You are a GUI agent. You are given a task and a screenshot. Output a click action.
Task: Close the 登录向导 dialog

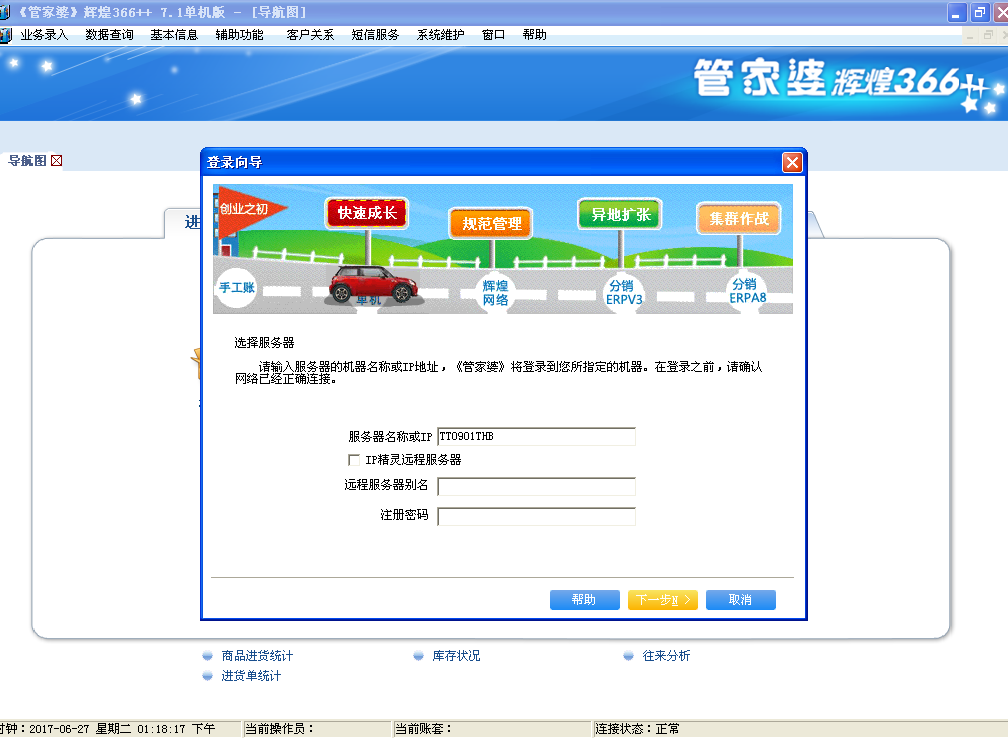tap(792, 163)
